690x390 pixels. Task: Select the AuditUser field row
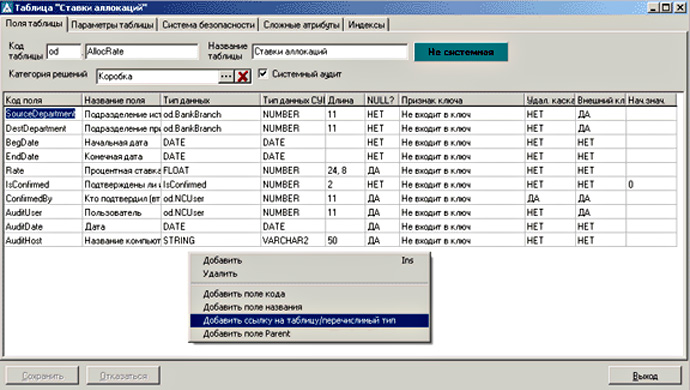coord(341,213)
